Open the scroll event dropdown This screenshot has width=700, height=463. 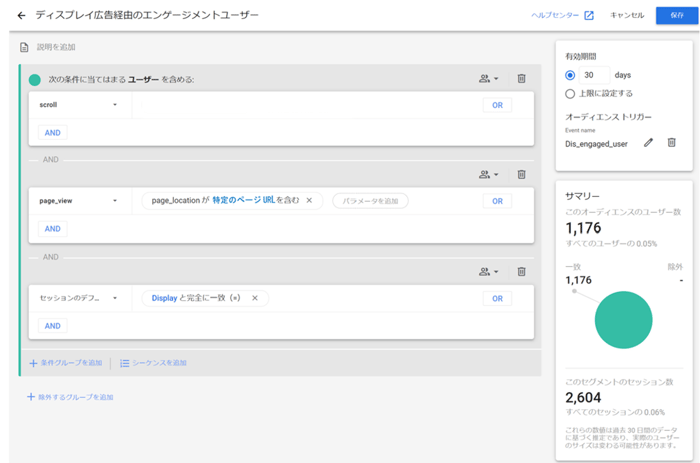pyautogui.click(x=115, y=105)
